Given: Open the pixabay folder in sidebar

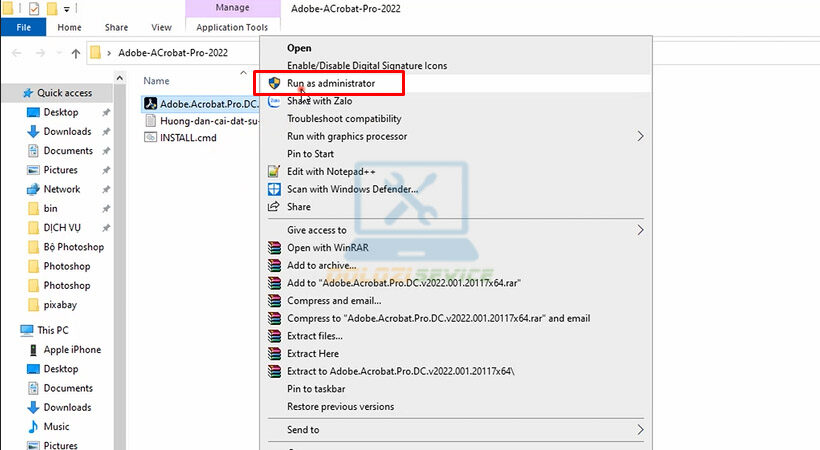Looking at the screenshot, I should pyautogui.click(x=60, y=304).
